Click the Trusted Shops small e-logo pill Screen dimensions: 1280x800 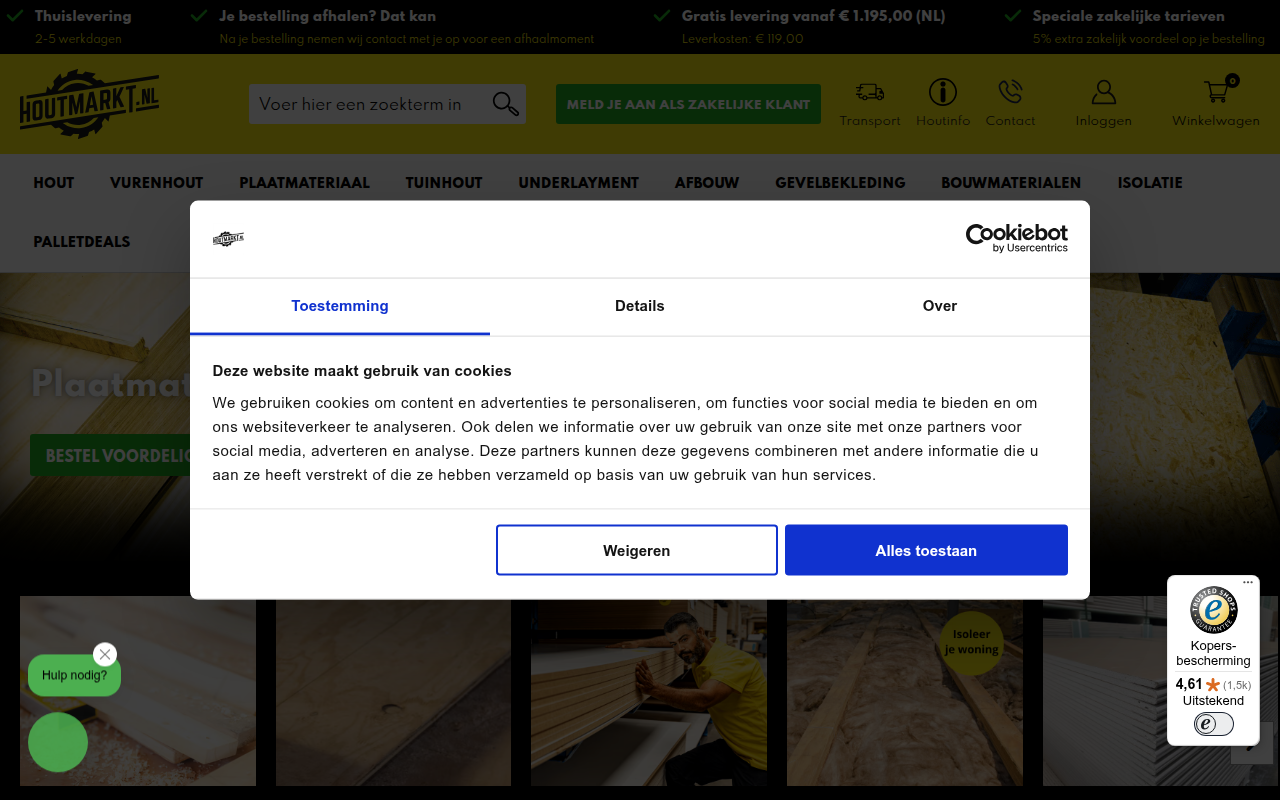[1213, 724]
